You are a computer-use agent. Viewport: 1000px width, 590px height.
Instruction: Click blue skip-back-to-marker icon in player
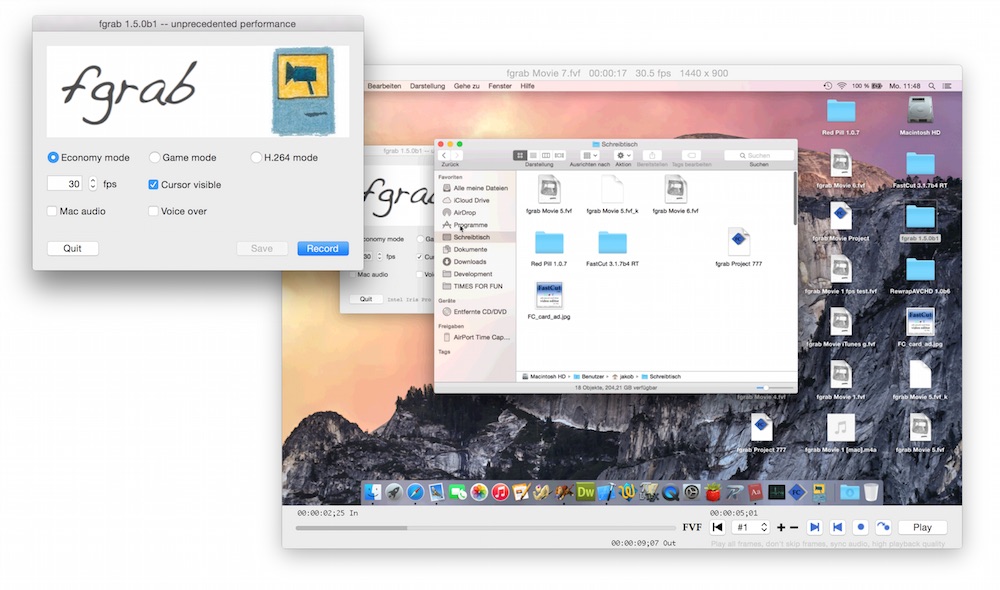(x=837, y=527)
